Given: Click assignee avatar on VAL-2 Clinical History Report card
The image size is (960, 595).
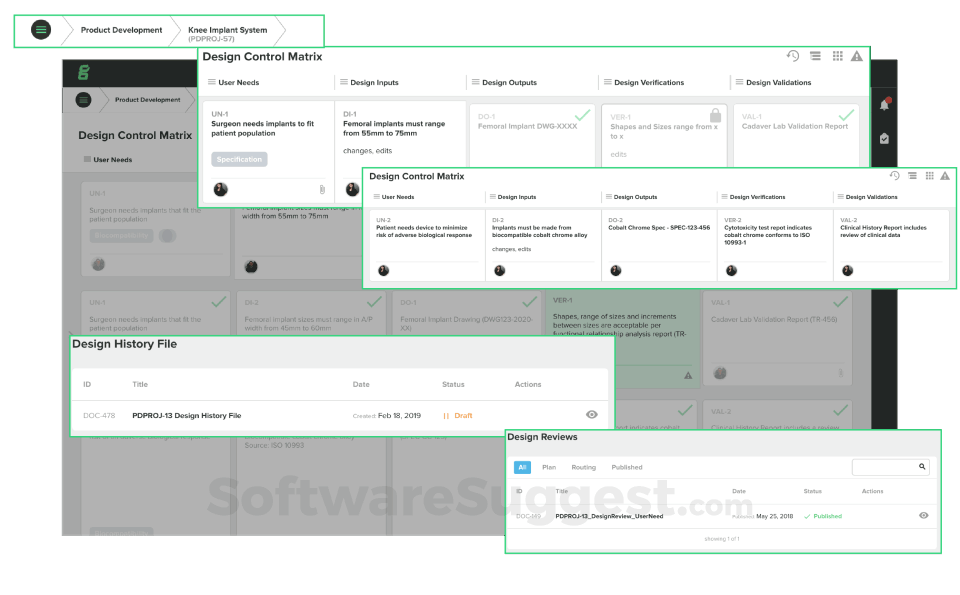Looking at the screenshot, I should click(x=847, y=271).
